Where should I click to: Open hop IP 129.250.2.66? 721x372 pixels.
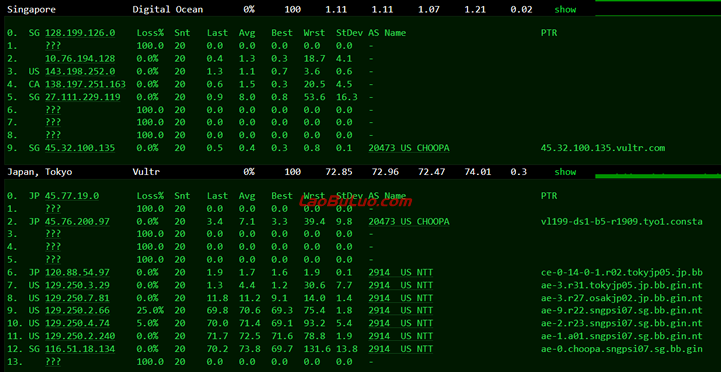[x=77, y=310]
